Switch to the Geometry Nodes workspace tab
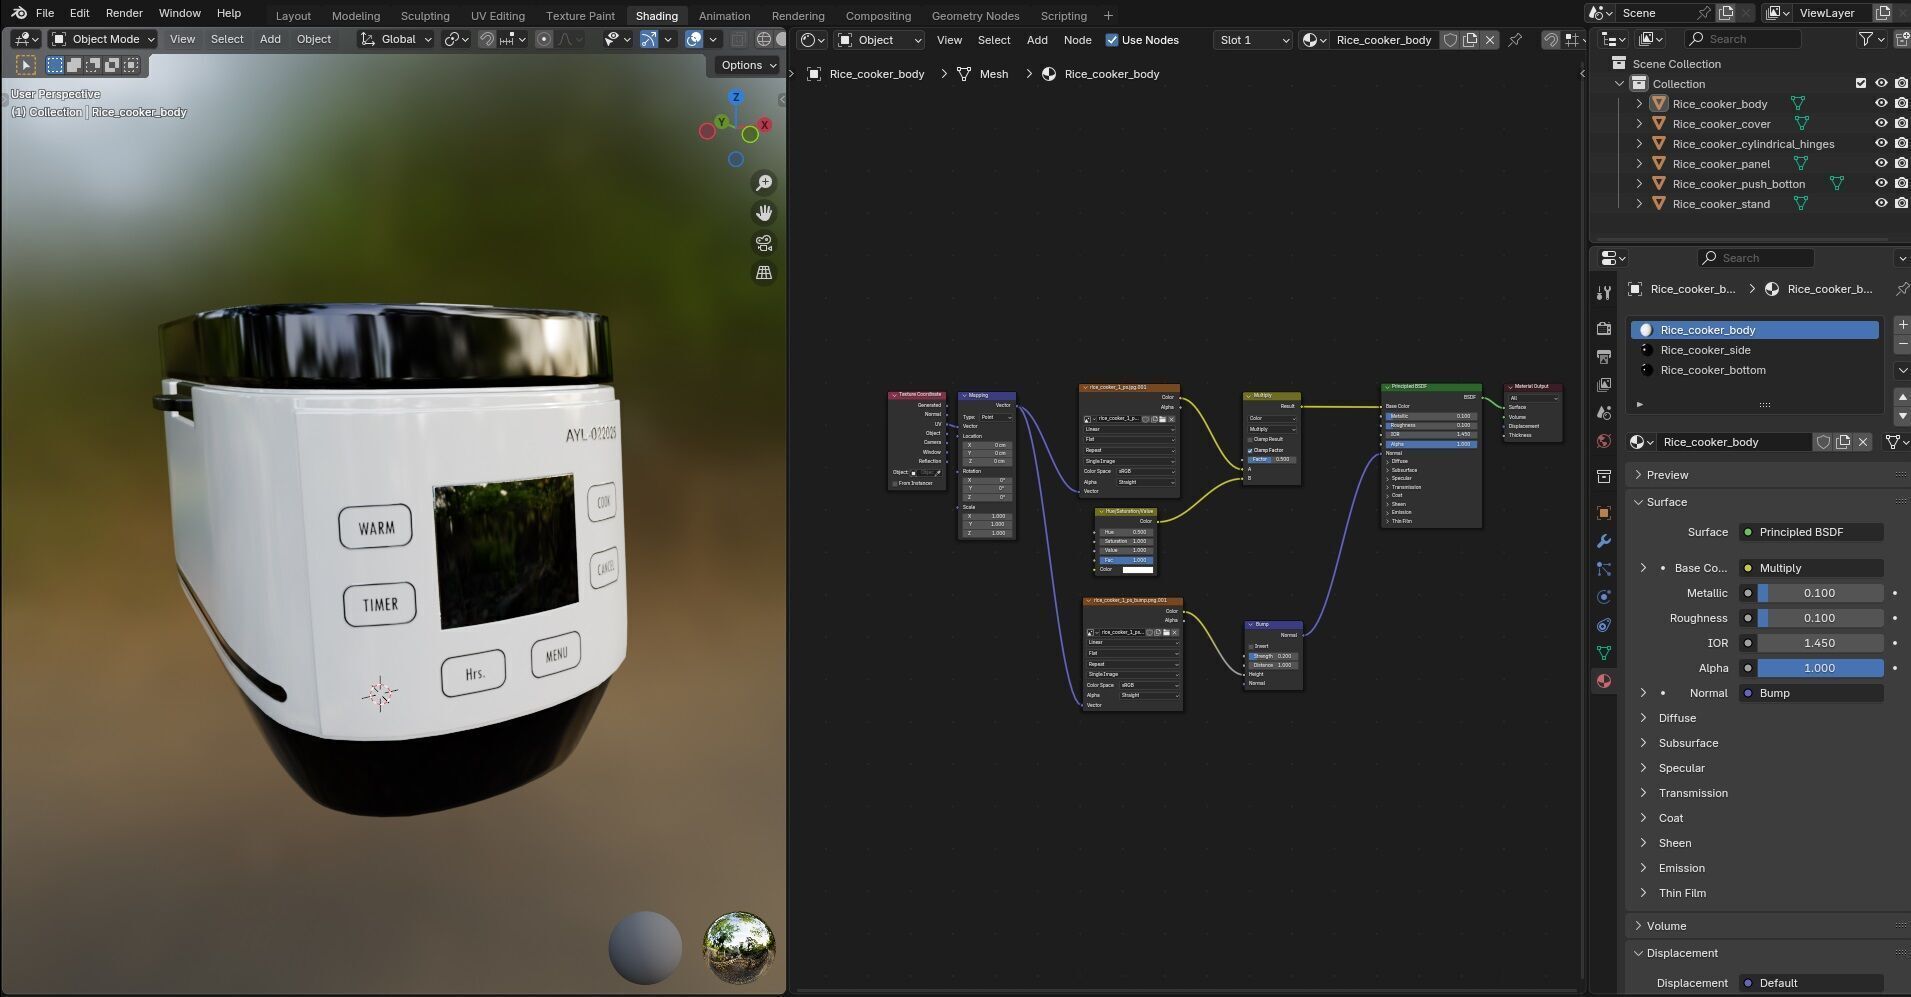The width and height of the screenshot is (1911, 997). click(x=975, y=16)
